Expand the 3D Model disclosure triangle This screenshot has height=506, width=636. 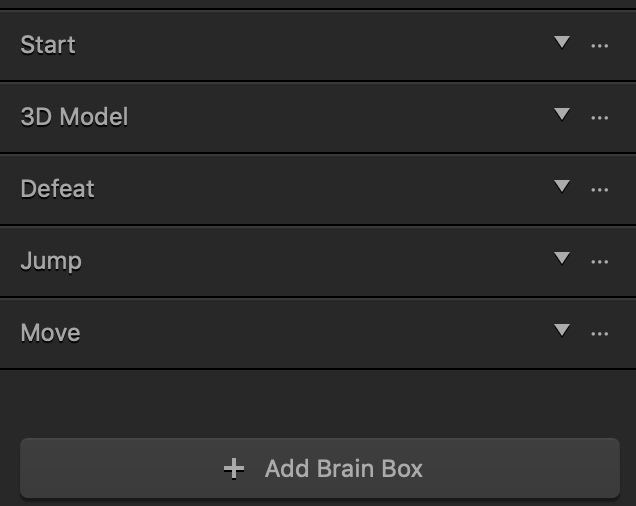562,114
